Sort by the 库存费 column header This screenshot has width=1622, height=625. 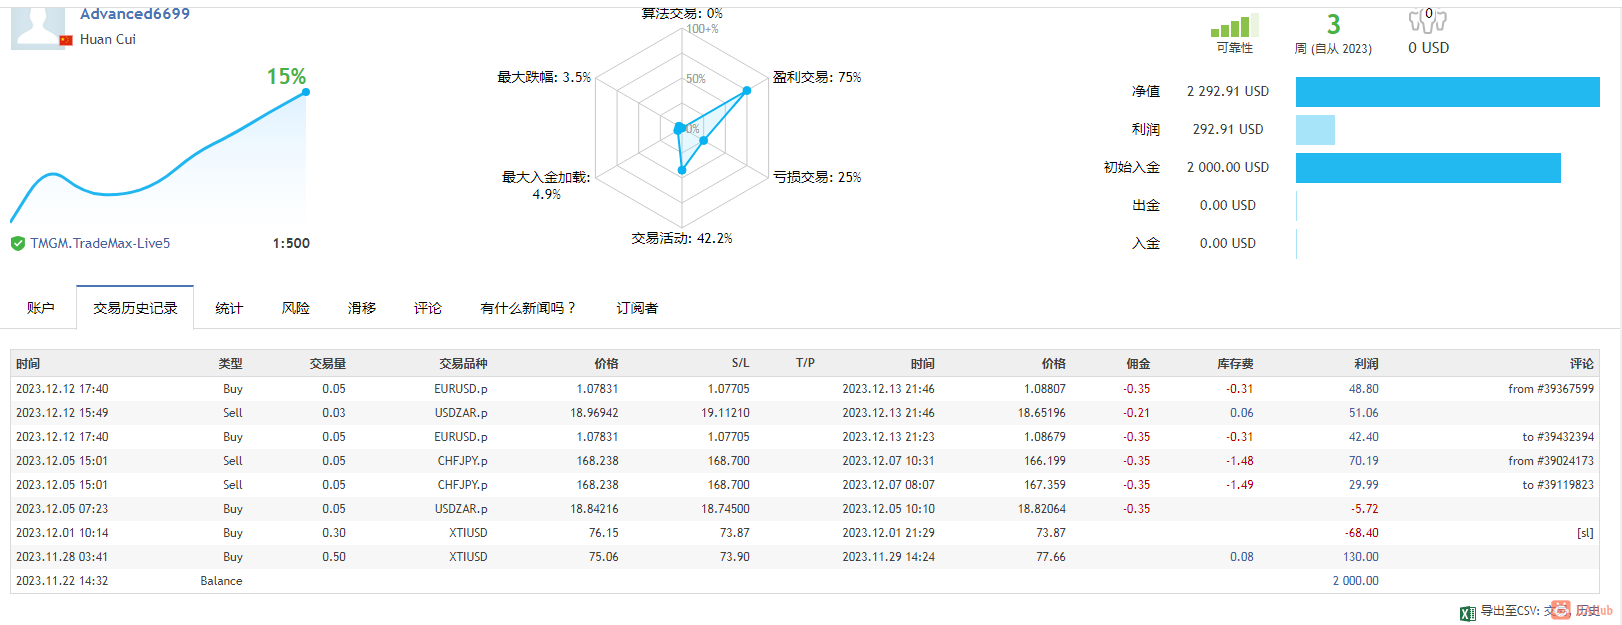[x=1235, y=364]
